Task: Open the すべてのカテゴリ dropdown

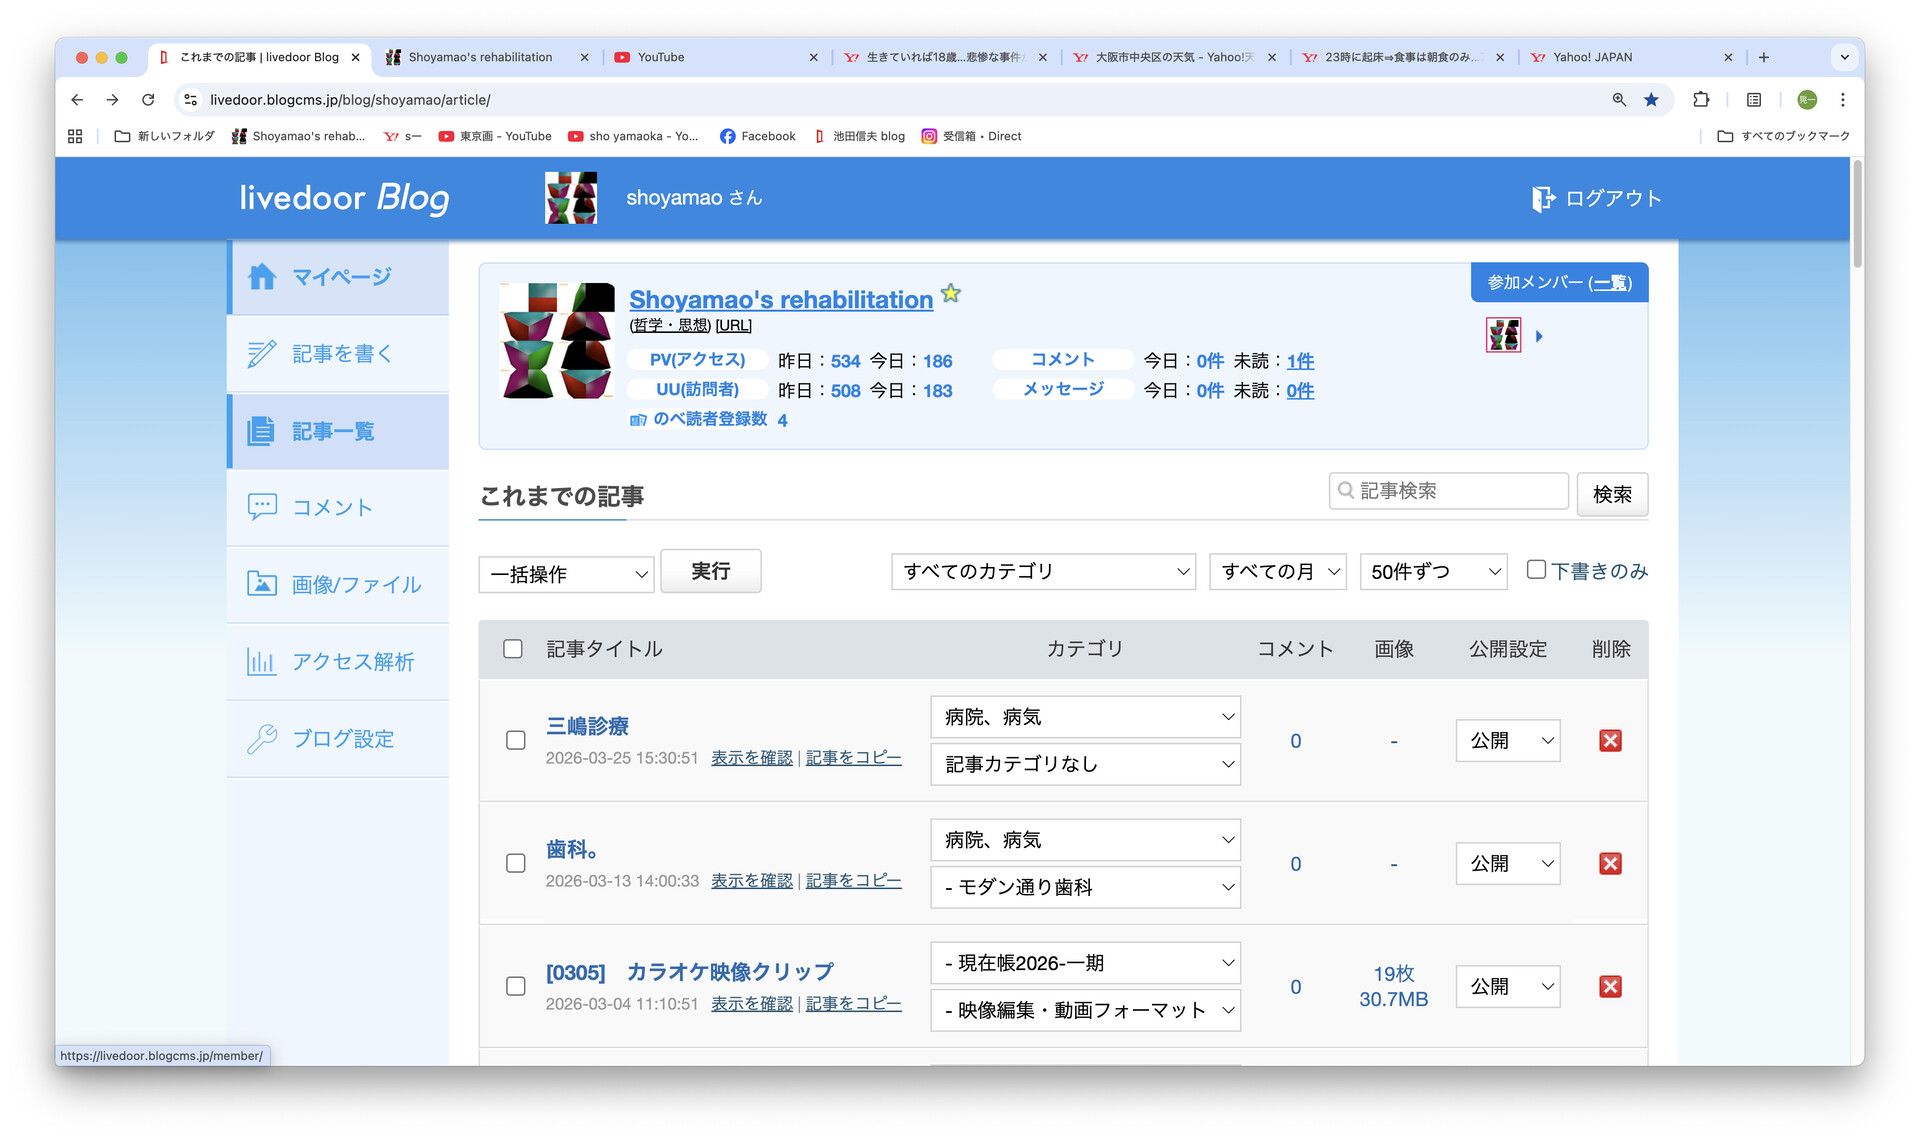Action: [x=1043, y=571]
